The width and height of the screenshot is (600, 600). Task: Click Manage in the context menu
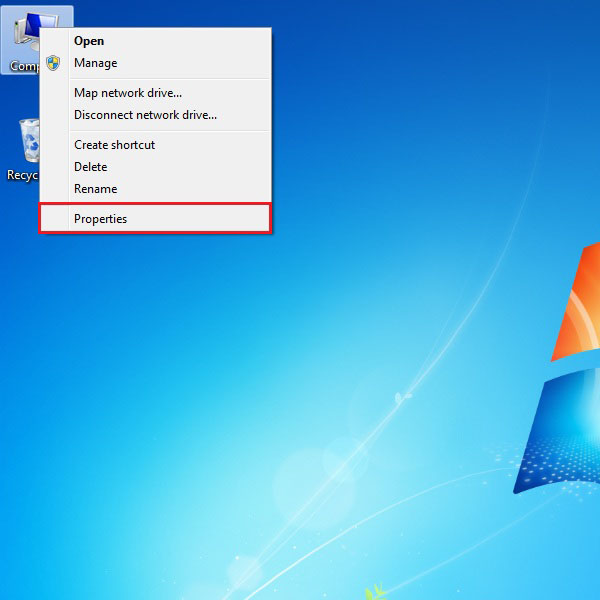pos(155,63)
